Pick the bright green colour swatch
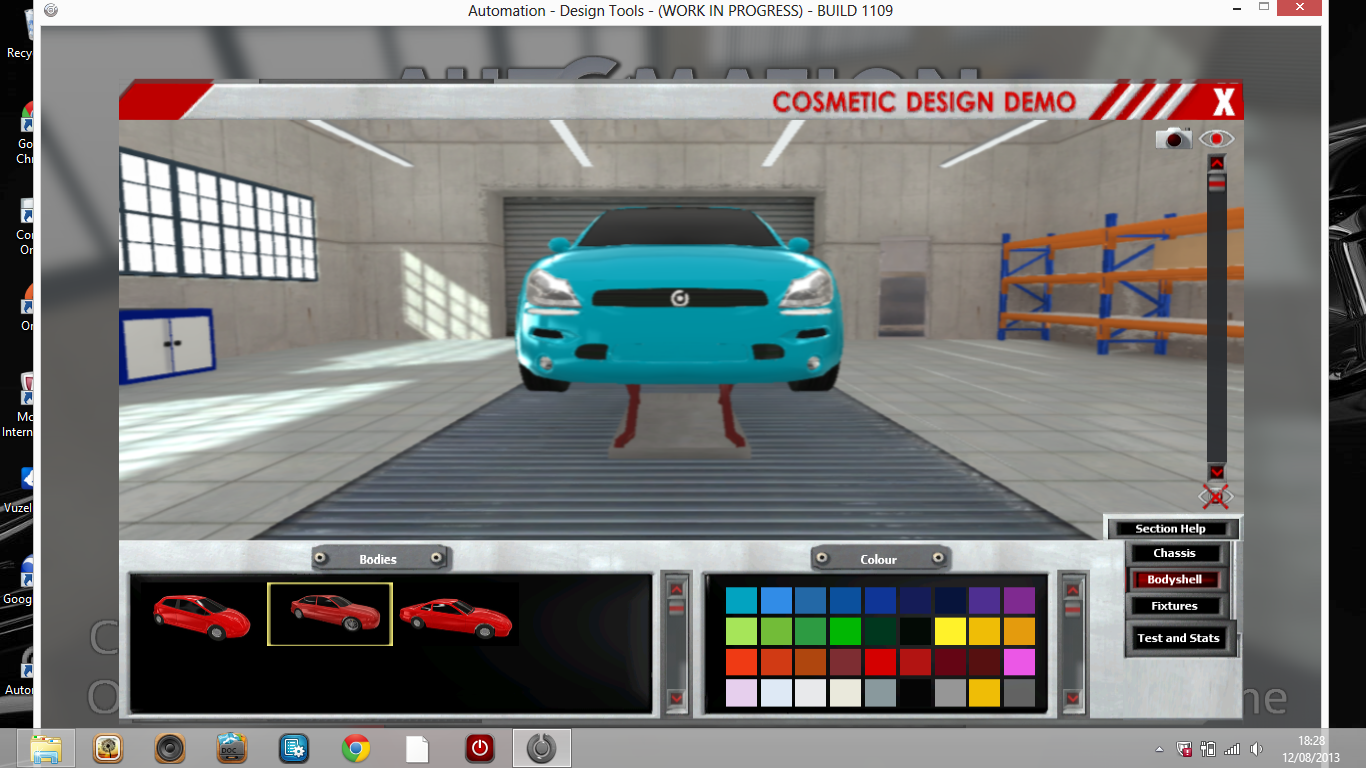Image resolution: width=1366 pixels, height=768 pixels. pos(845,631)
